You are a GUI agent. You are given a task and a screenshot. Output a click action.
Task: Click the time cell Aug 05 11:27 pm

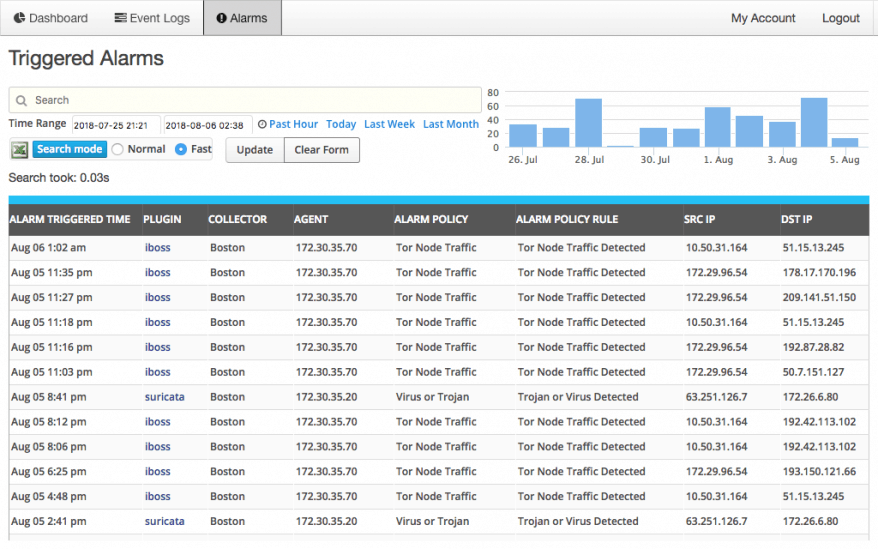click(x=52, y=297)
